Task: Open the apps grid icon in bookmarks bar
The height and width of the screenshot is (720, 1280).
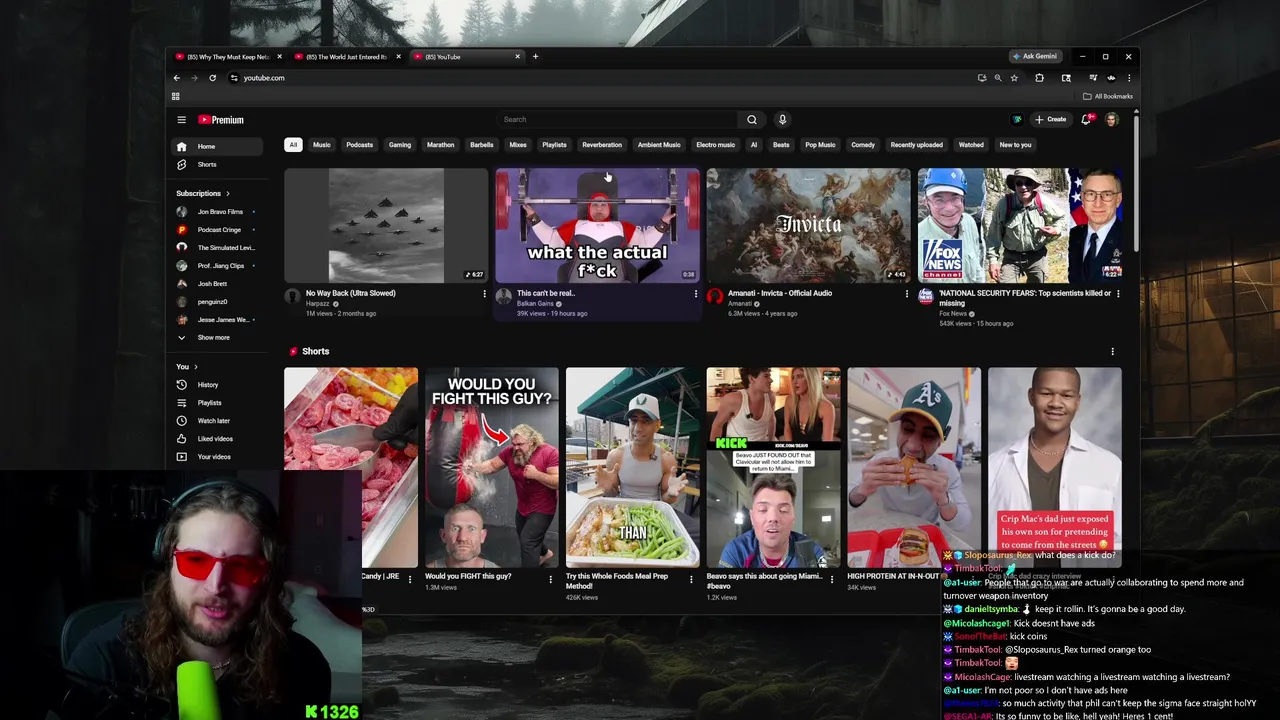Action: [x=175, y=97]
